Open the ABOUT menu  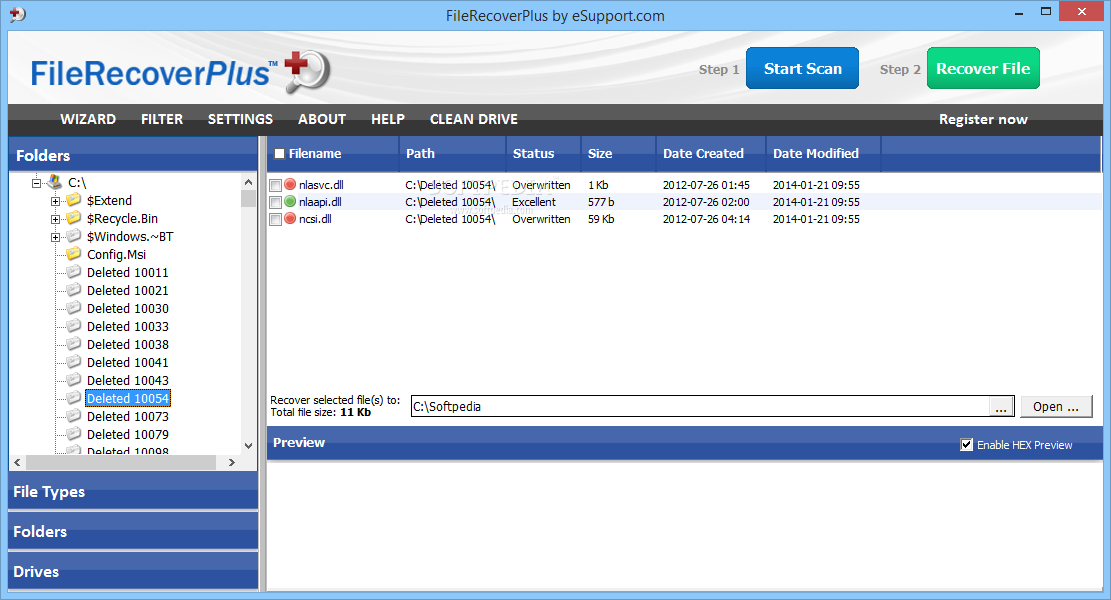[x=322, y=119]
